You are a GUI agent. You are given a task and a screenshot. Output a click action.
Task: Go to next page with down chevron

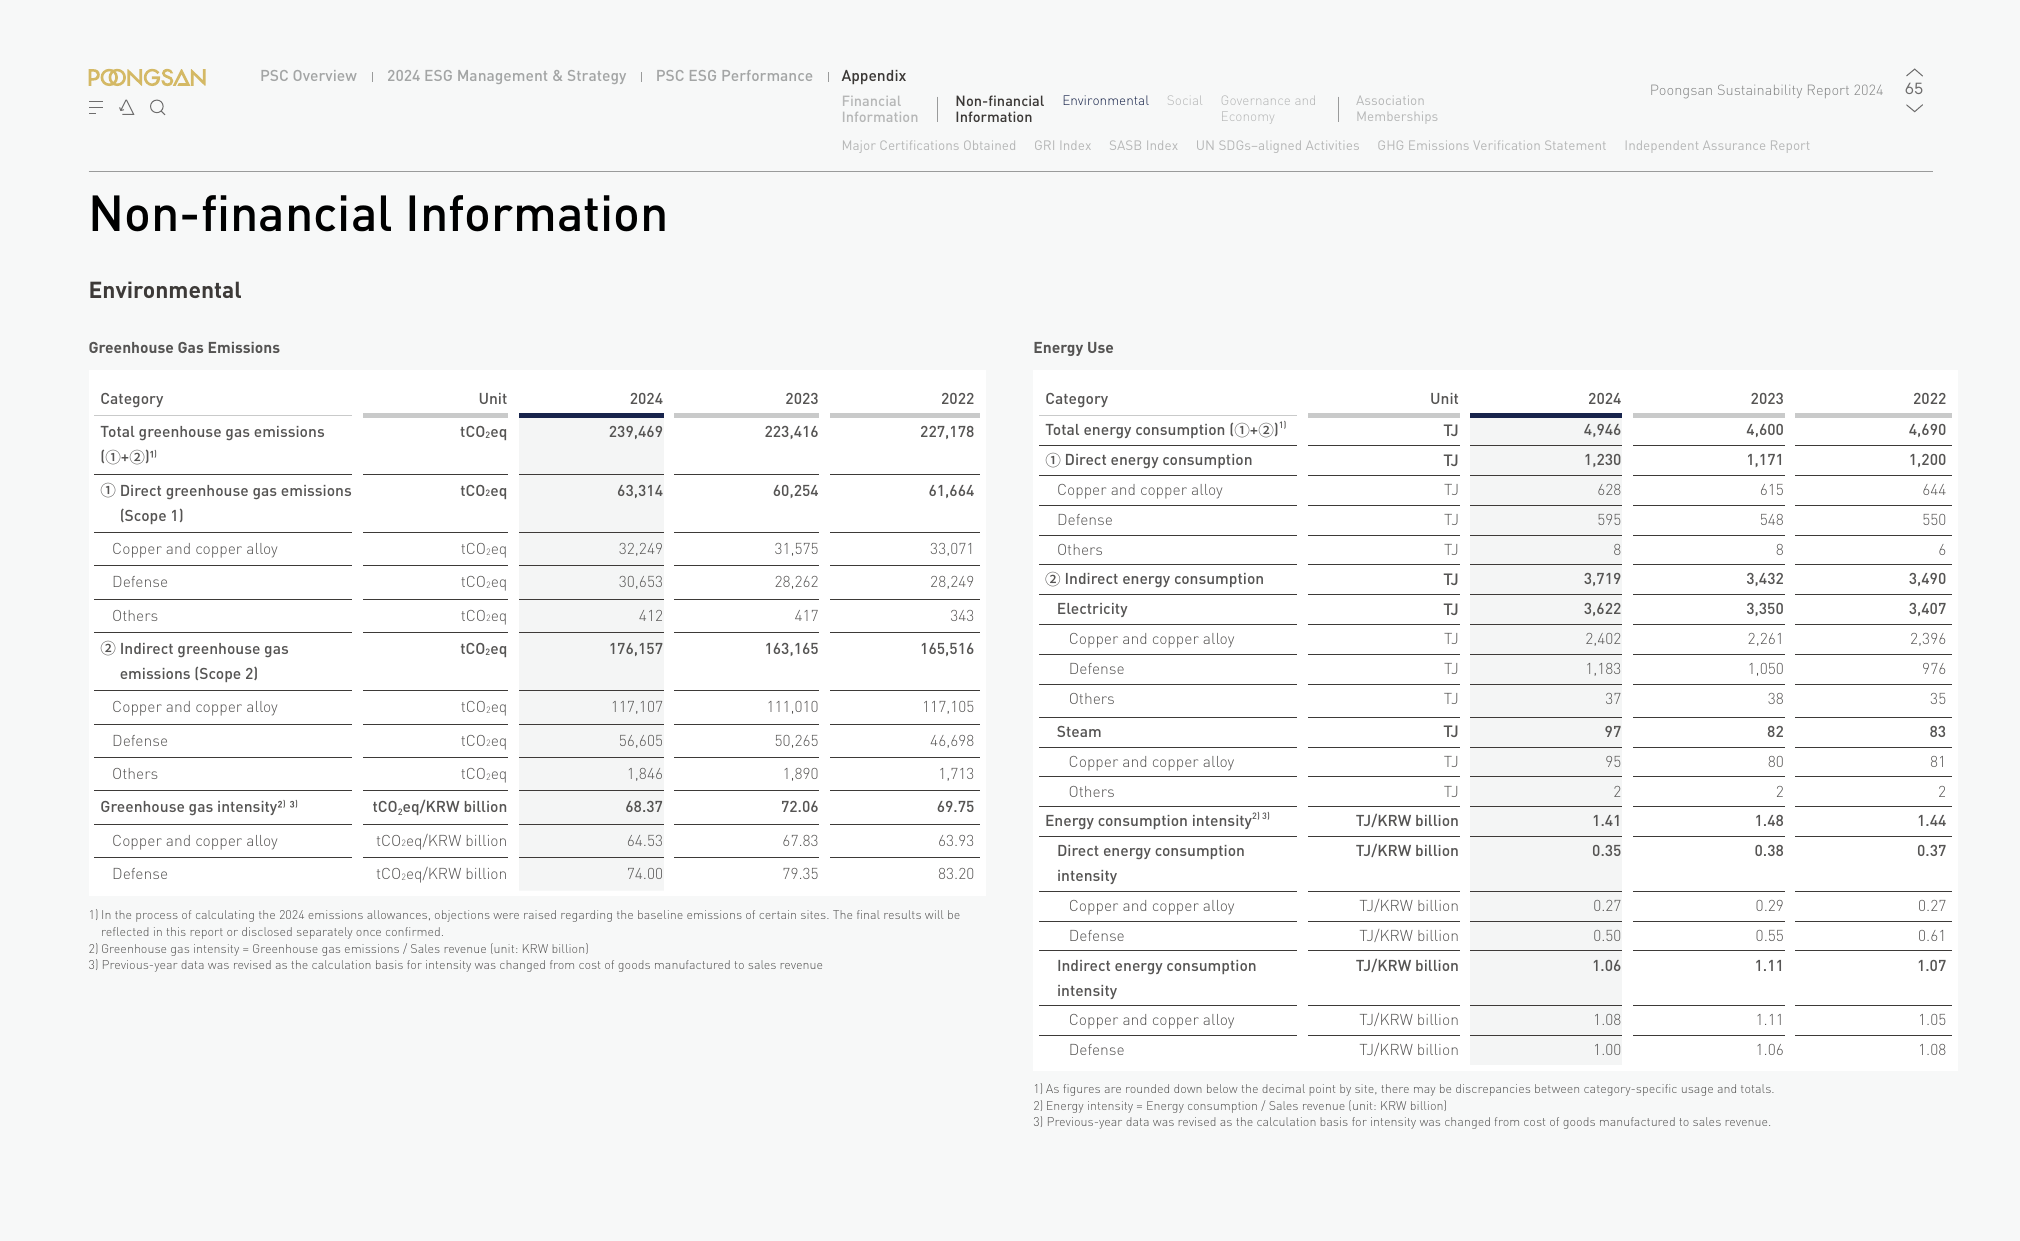click(x=1914, y=108)
